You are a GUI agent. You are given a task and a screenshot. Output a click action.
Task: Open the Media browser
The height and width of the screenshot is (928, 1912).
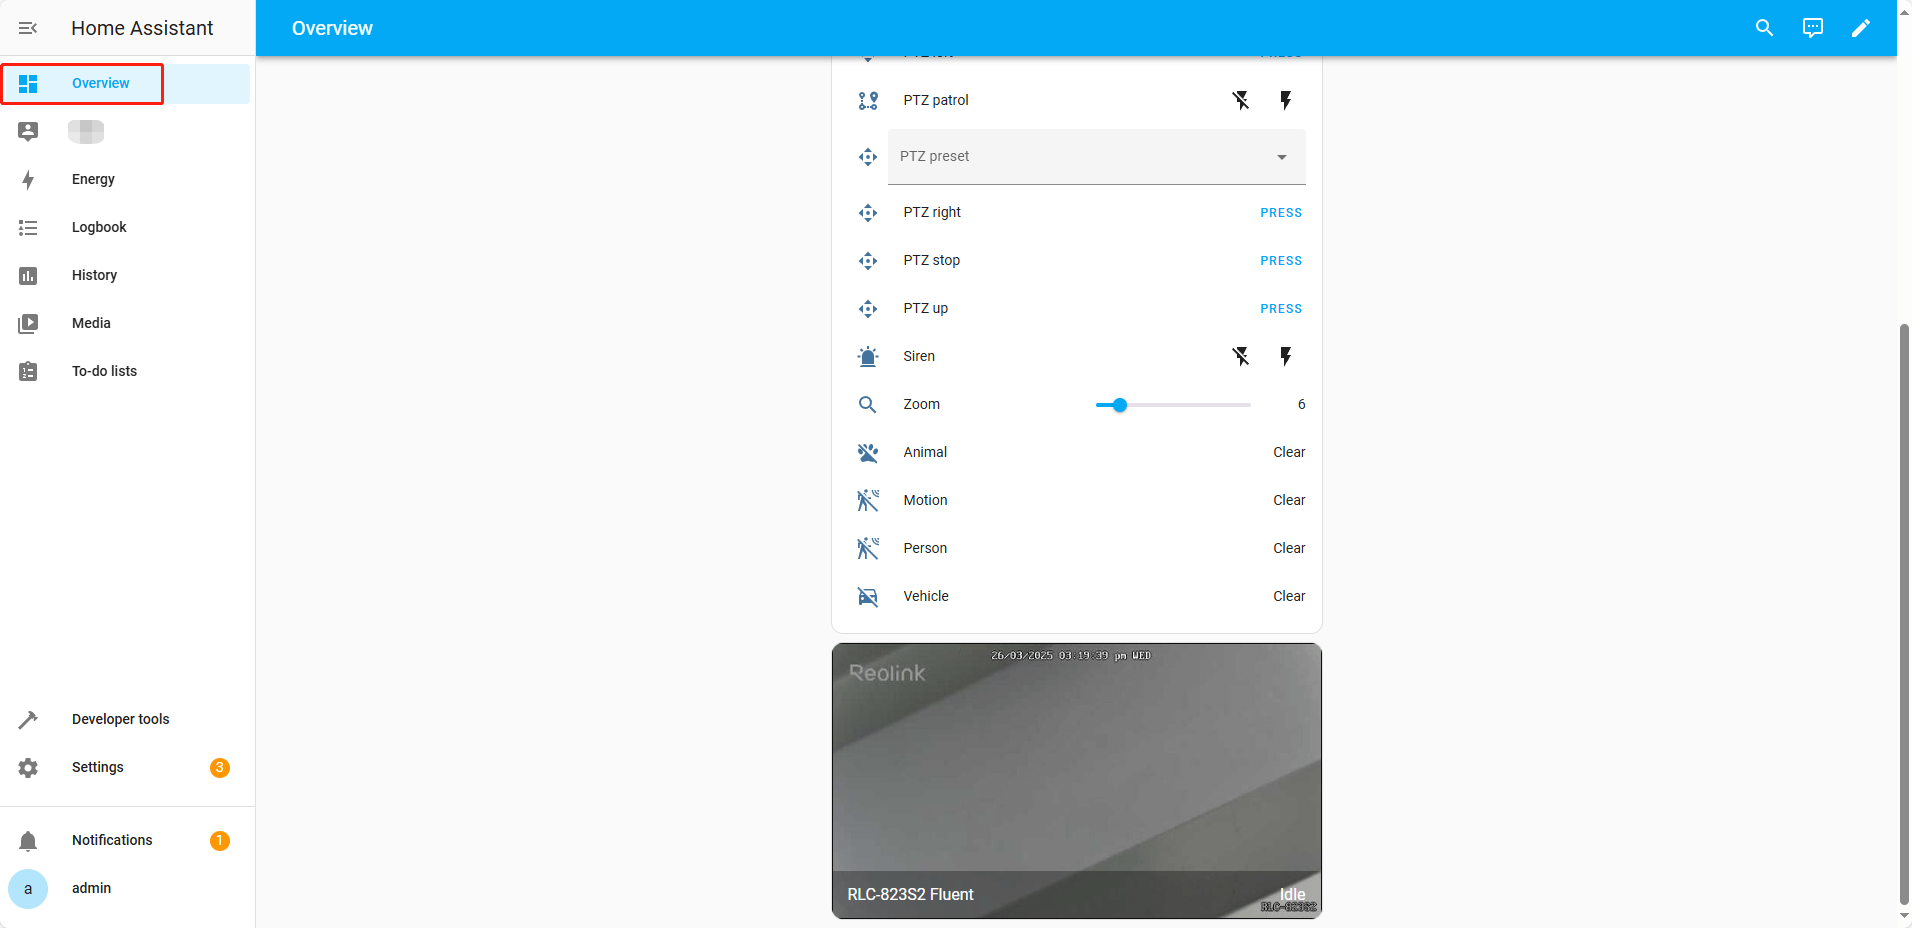pyautogui.click(x=125, y=324)
